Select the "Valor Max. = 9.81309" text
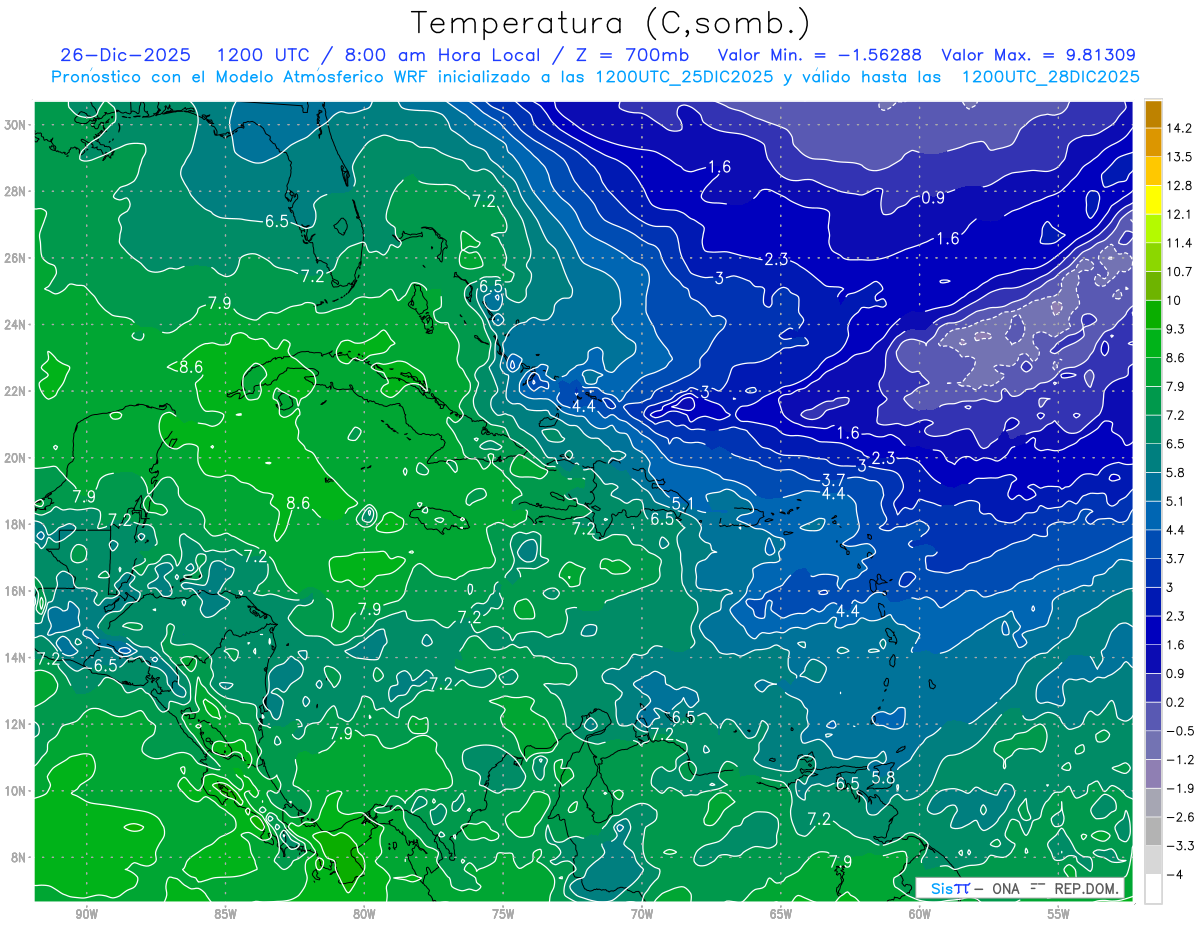 (x=1039, y=55)
